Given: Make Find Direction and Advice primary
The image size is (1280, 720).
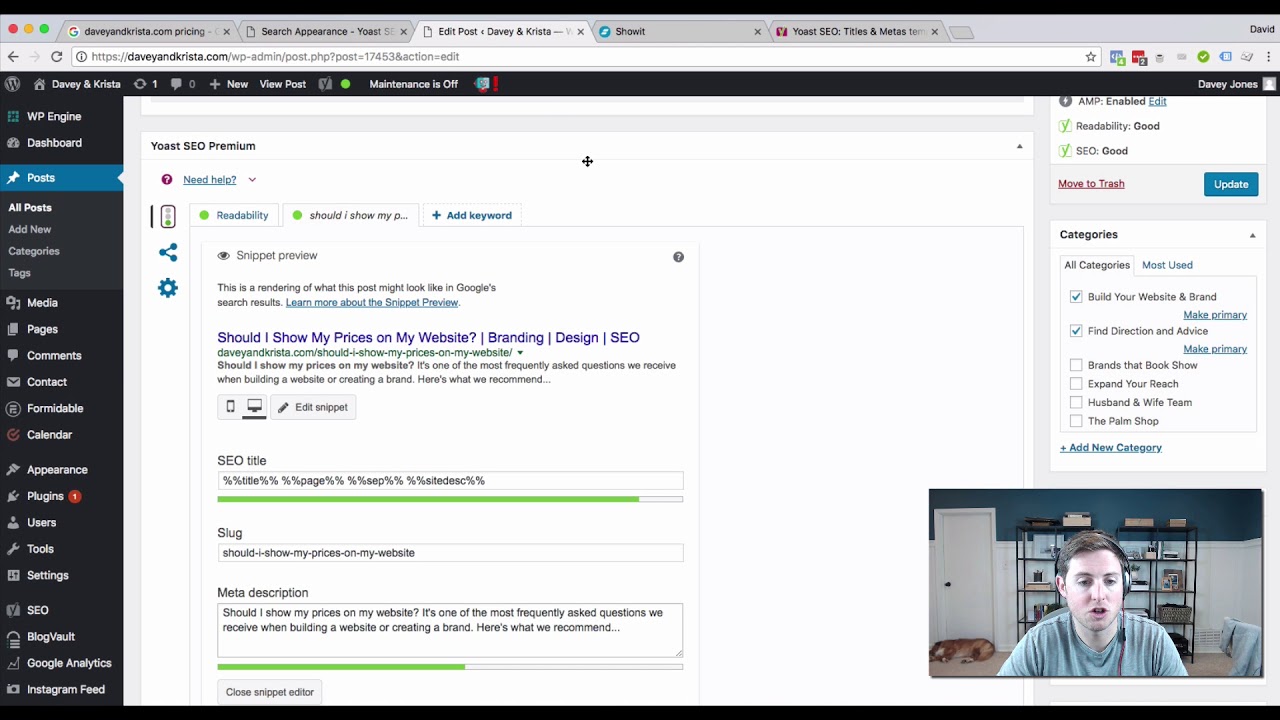Looking at the screenshot, I should click(1215, 349).
